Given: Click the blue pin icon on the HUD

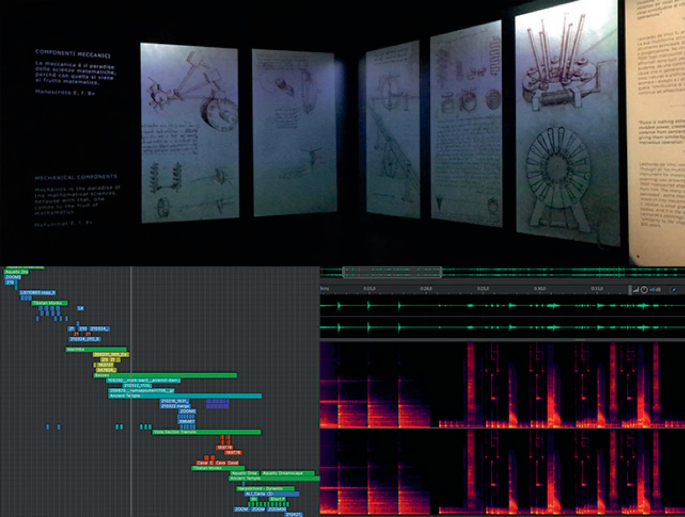Looking at the screenshot, I should 674,290.
